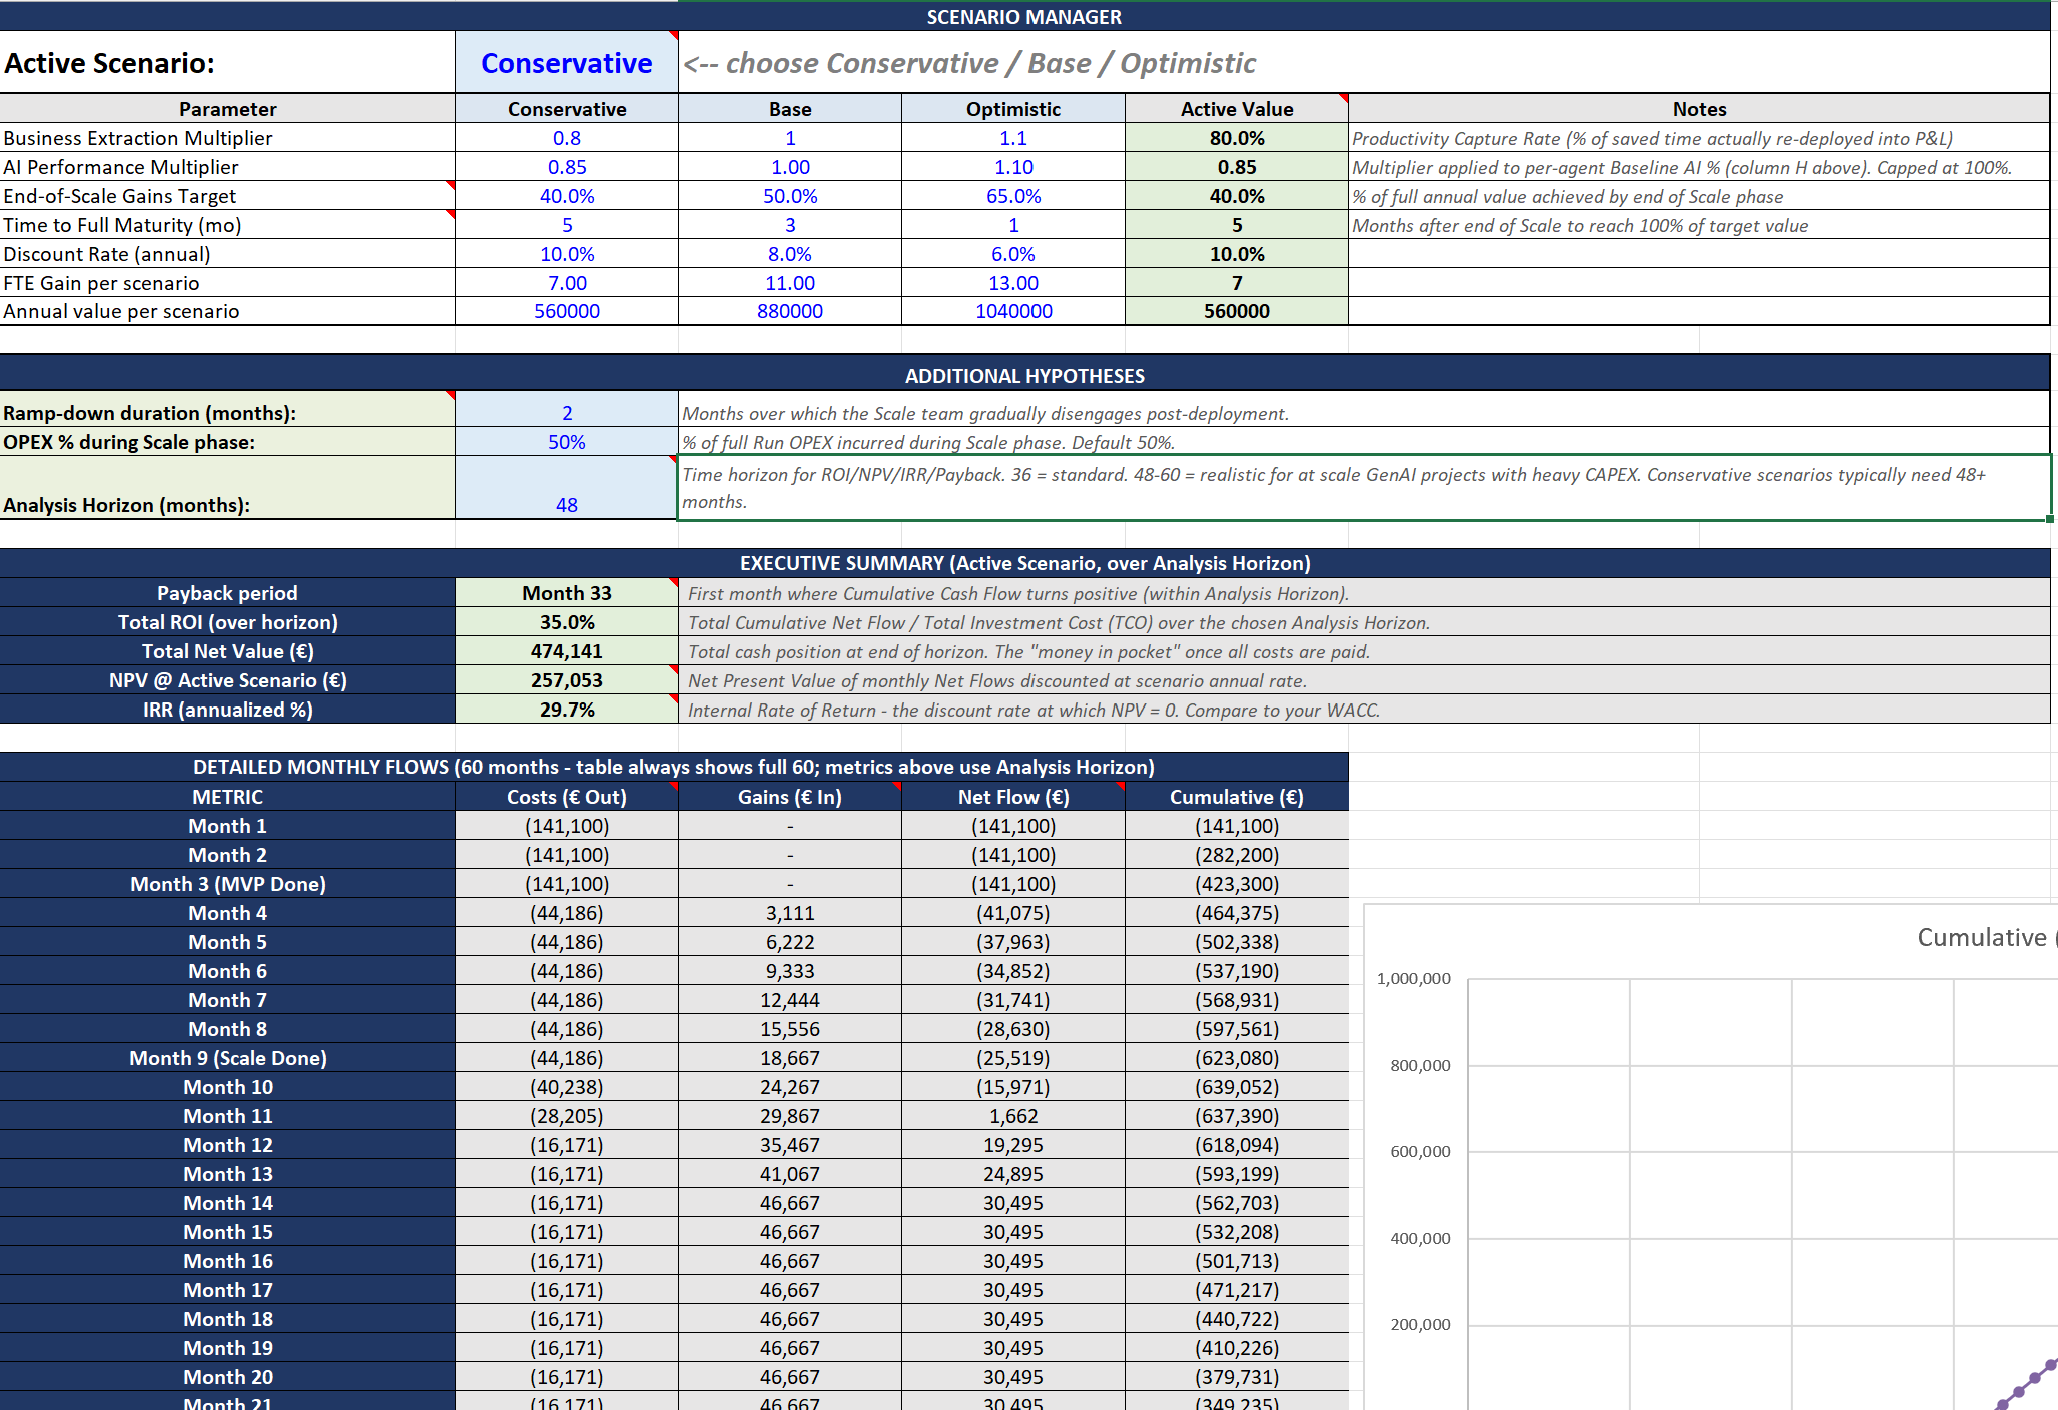This screenshot has width=2058, height=1410.
Task: Select End-of-Scale Gains Target Optimistic 65.0%
Action: (1013, 196)
